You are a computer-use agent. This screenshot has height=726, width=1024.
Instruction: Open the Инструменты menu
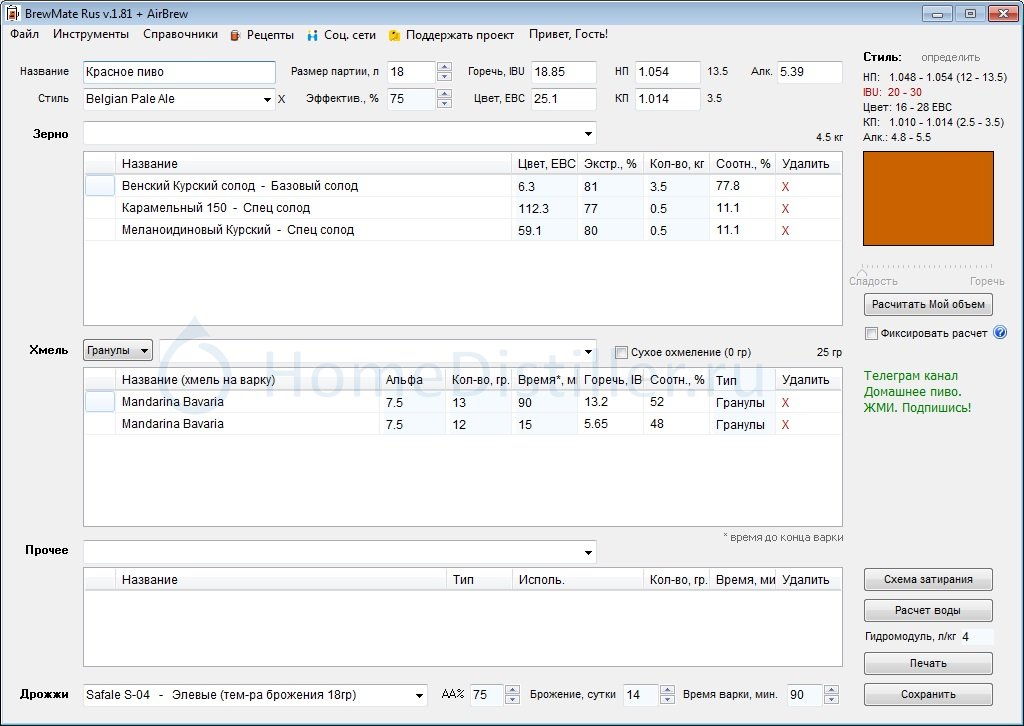[91, 35]
